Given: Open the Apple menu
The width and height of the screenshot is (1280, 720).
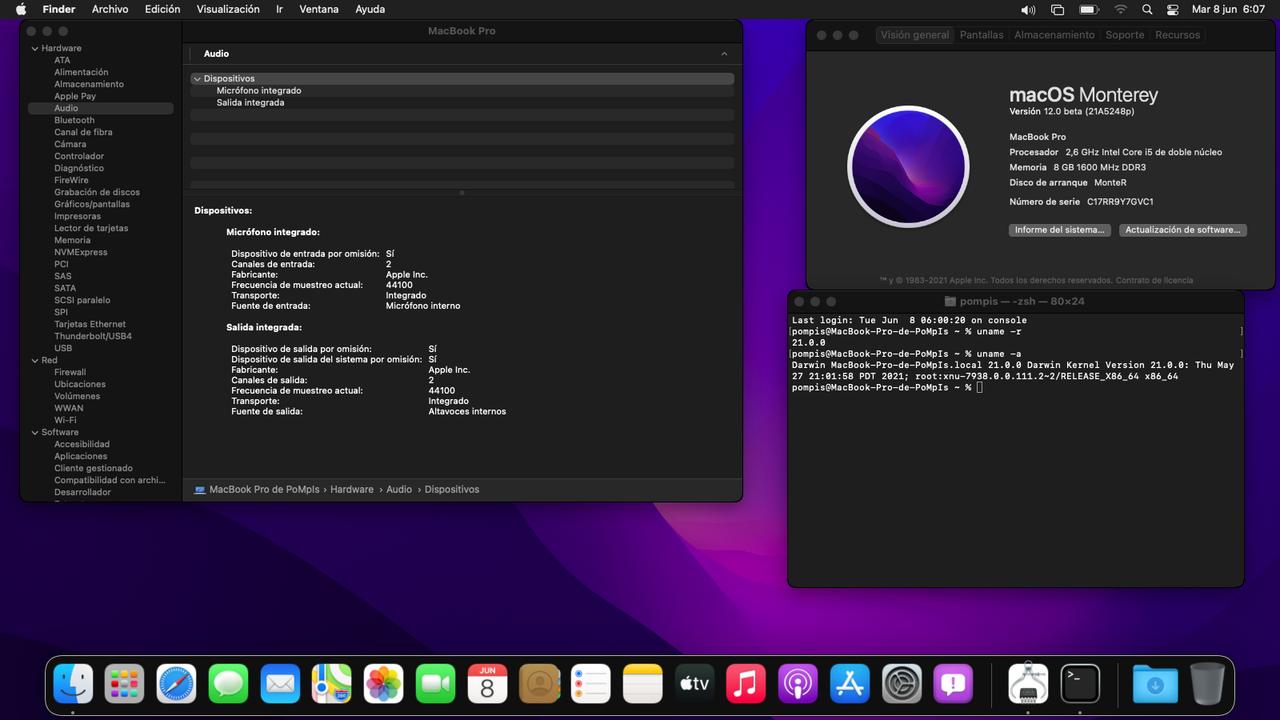Looking at the screenshot, I should (x=21, y=9).
